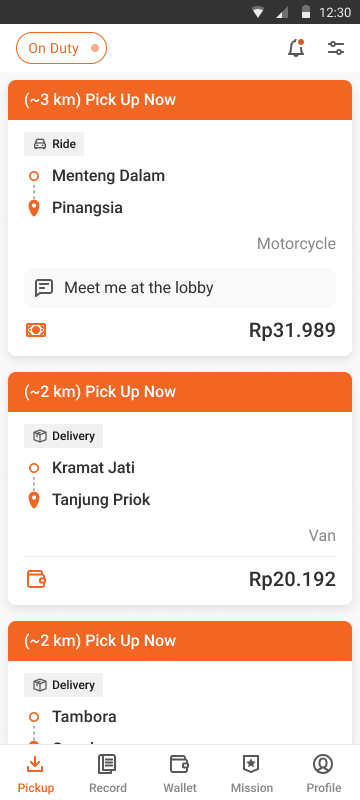Open notifications bell icon
Screen dimensions: 360x800
pos(296,48)
